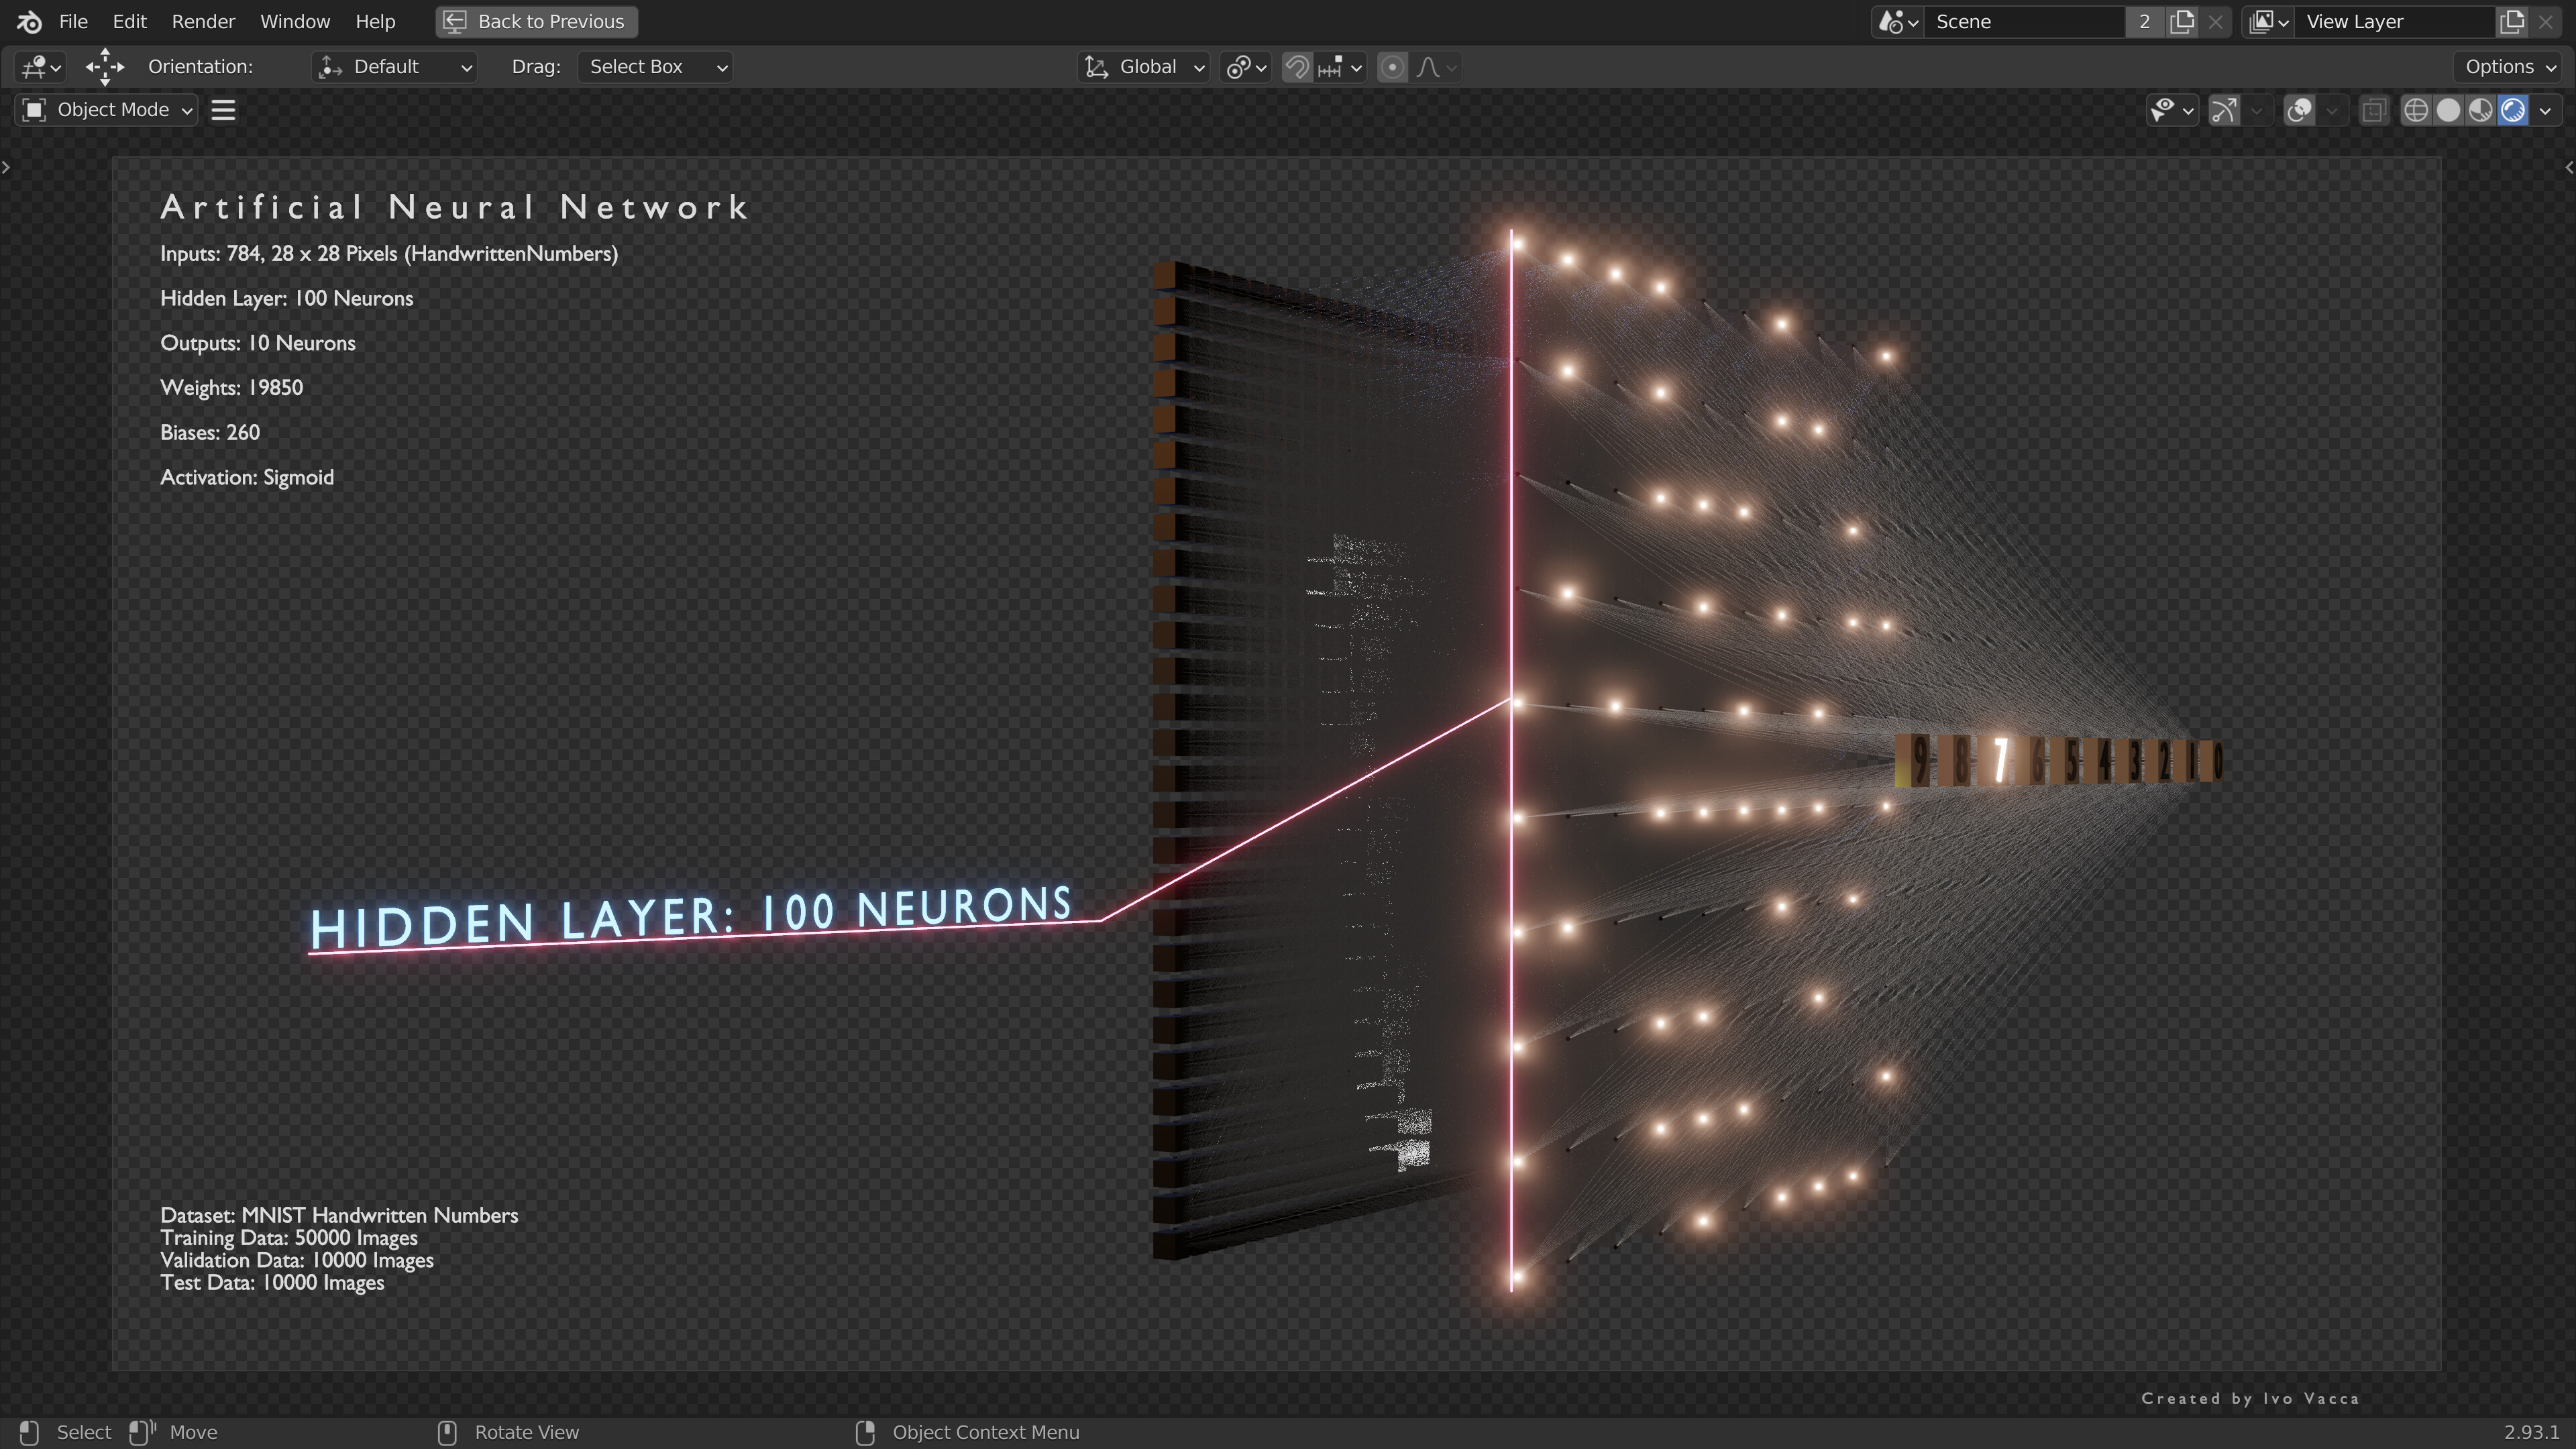Toggle viewport overlays
Screen dimensions: 2576x1449
tap(2298, 110)
